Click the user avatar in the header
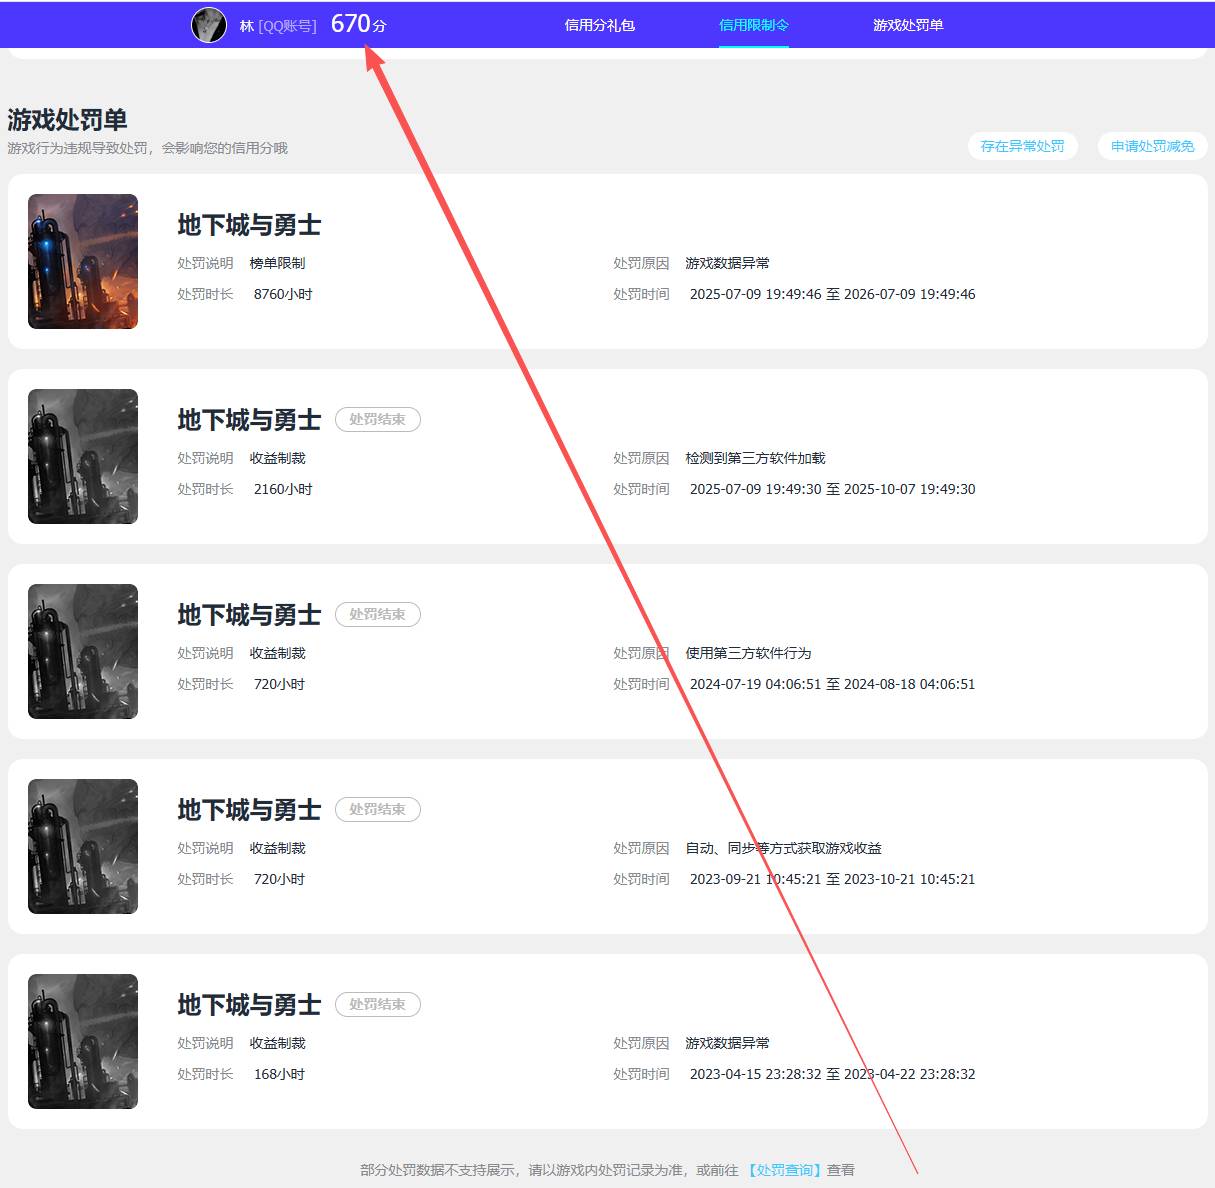 (208, 25)
